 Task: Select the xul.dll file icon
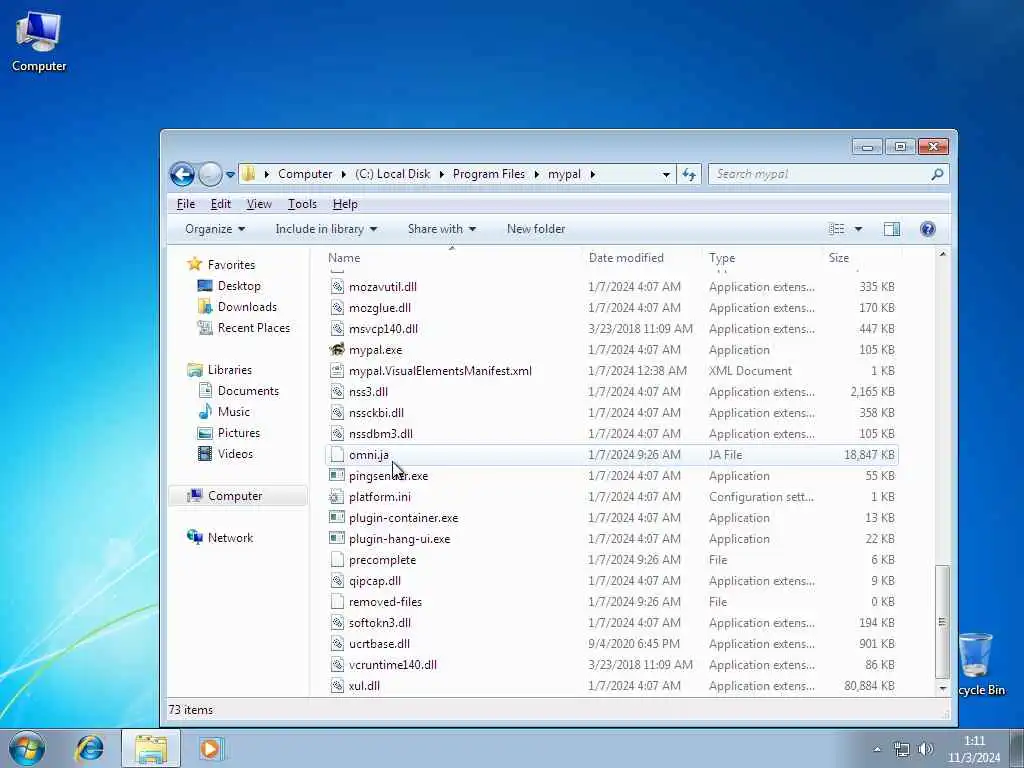(337, 686)
